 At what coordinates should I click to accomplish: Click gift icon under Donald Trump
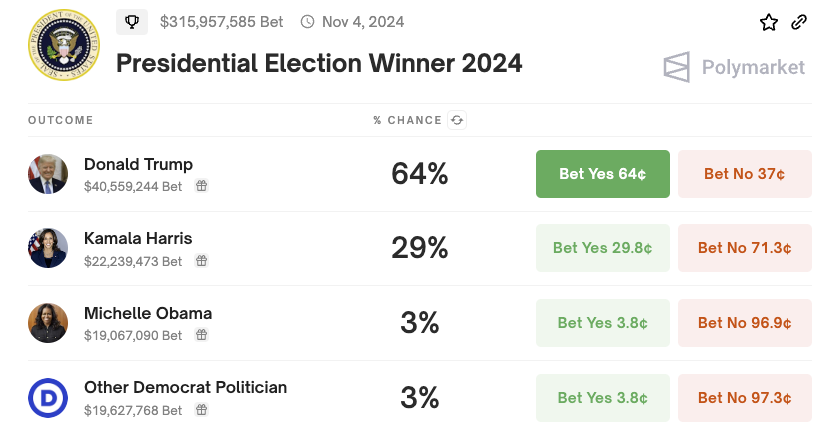pyautogui.click(x=201, y=186)
